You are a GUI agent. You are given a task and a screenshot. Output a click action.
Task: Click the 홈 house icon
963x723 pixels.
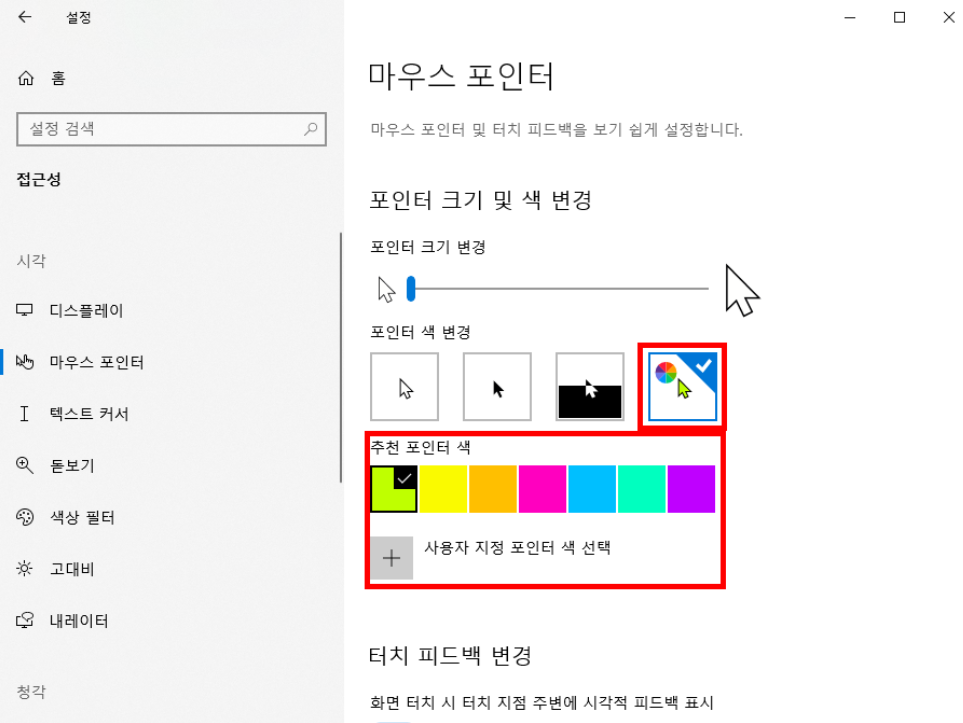tap(26, 78)
